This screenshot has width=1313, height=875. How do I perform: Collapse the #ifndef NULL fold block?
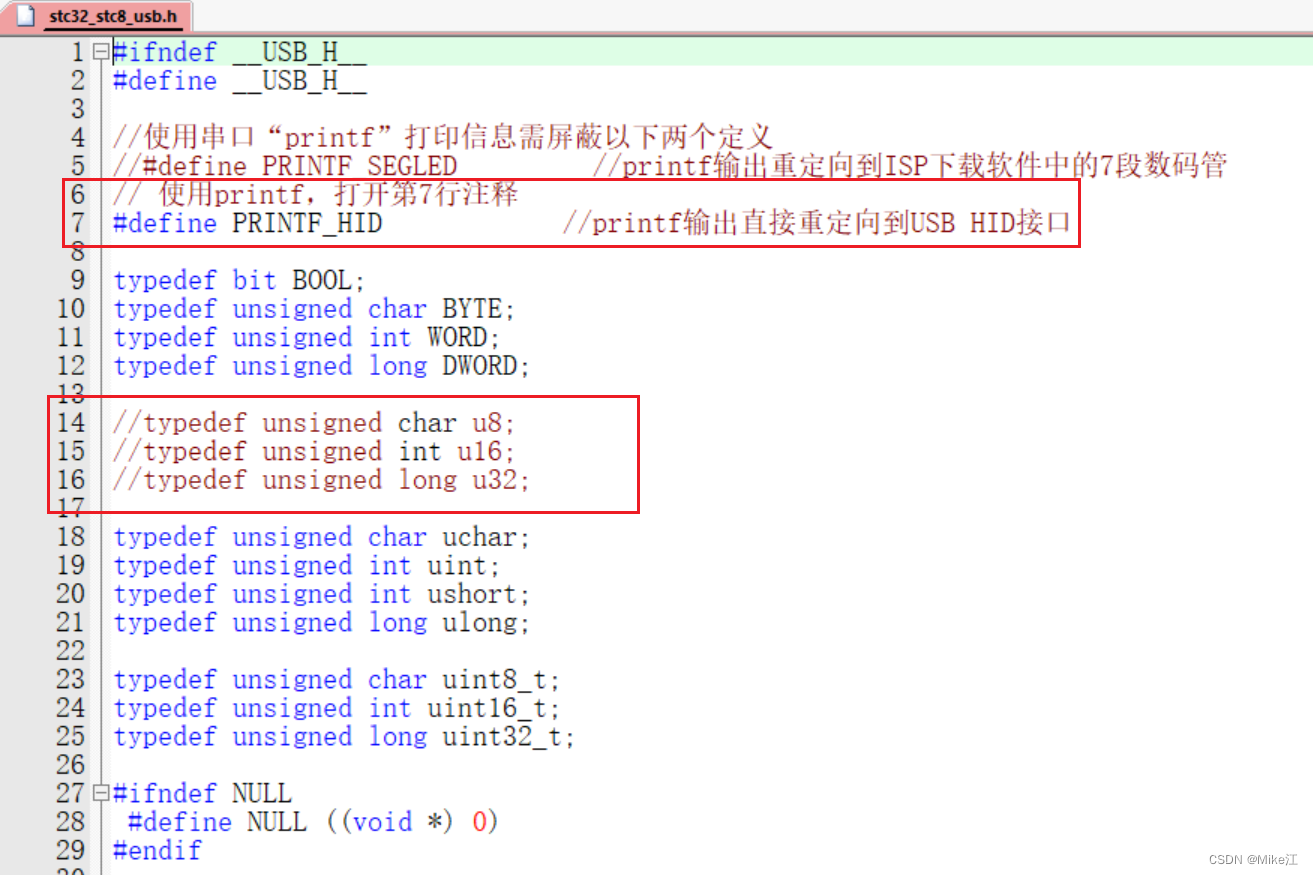[100, 794]
